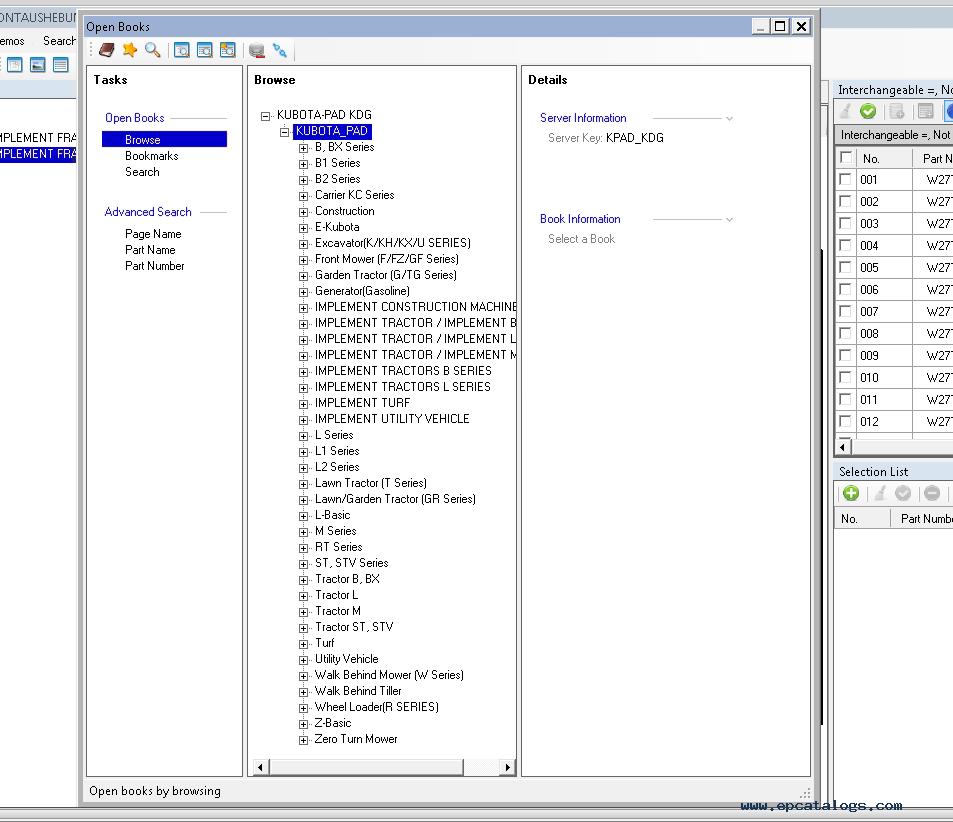Screen dimensions: 953x822
Task: Click the disconnected server database icon
Action: pos(257,50)
